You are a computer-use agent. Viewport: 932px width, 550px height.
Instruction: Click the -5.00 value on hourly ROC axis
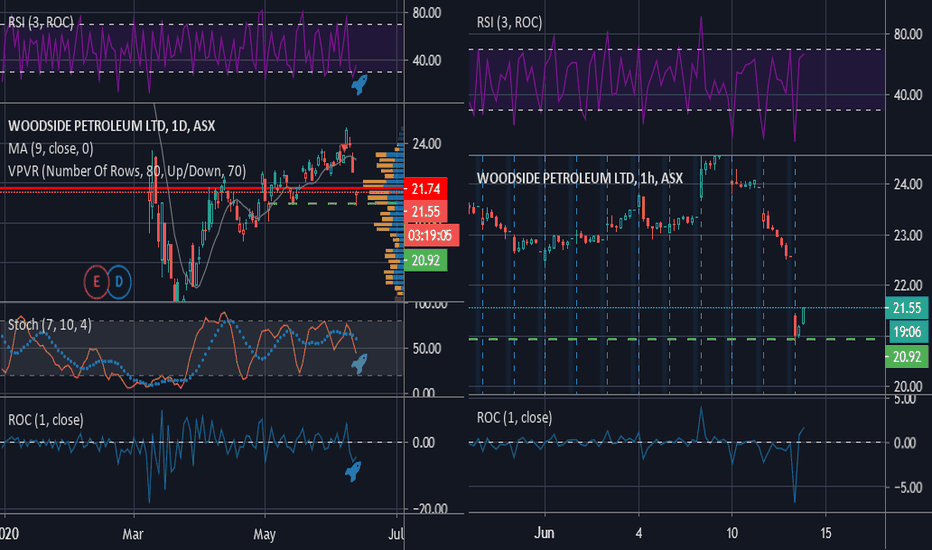[908, 488]
